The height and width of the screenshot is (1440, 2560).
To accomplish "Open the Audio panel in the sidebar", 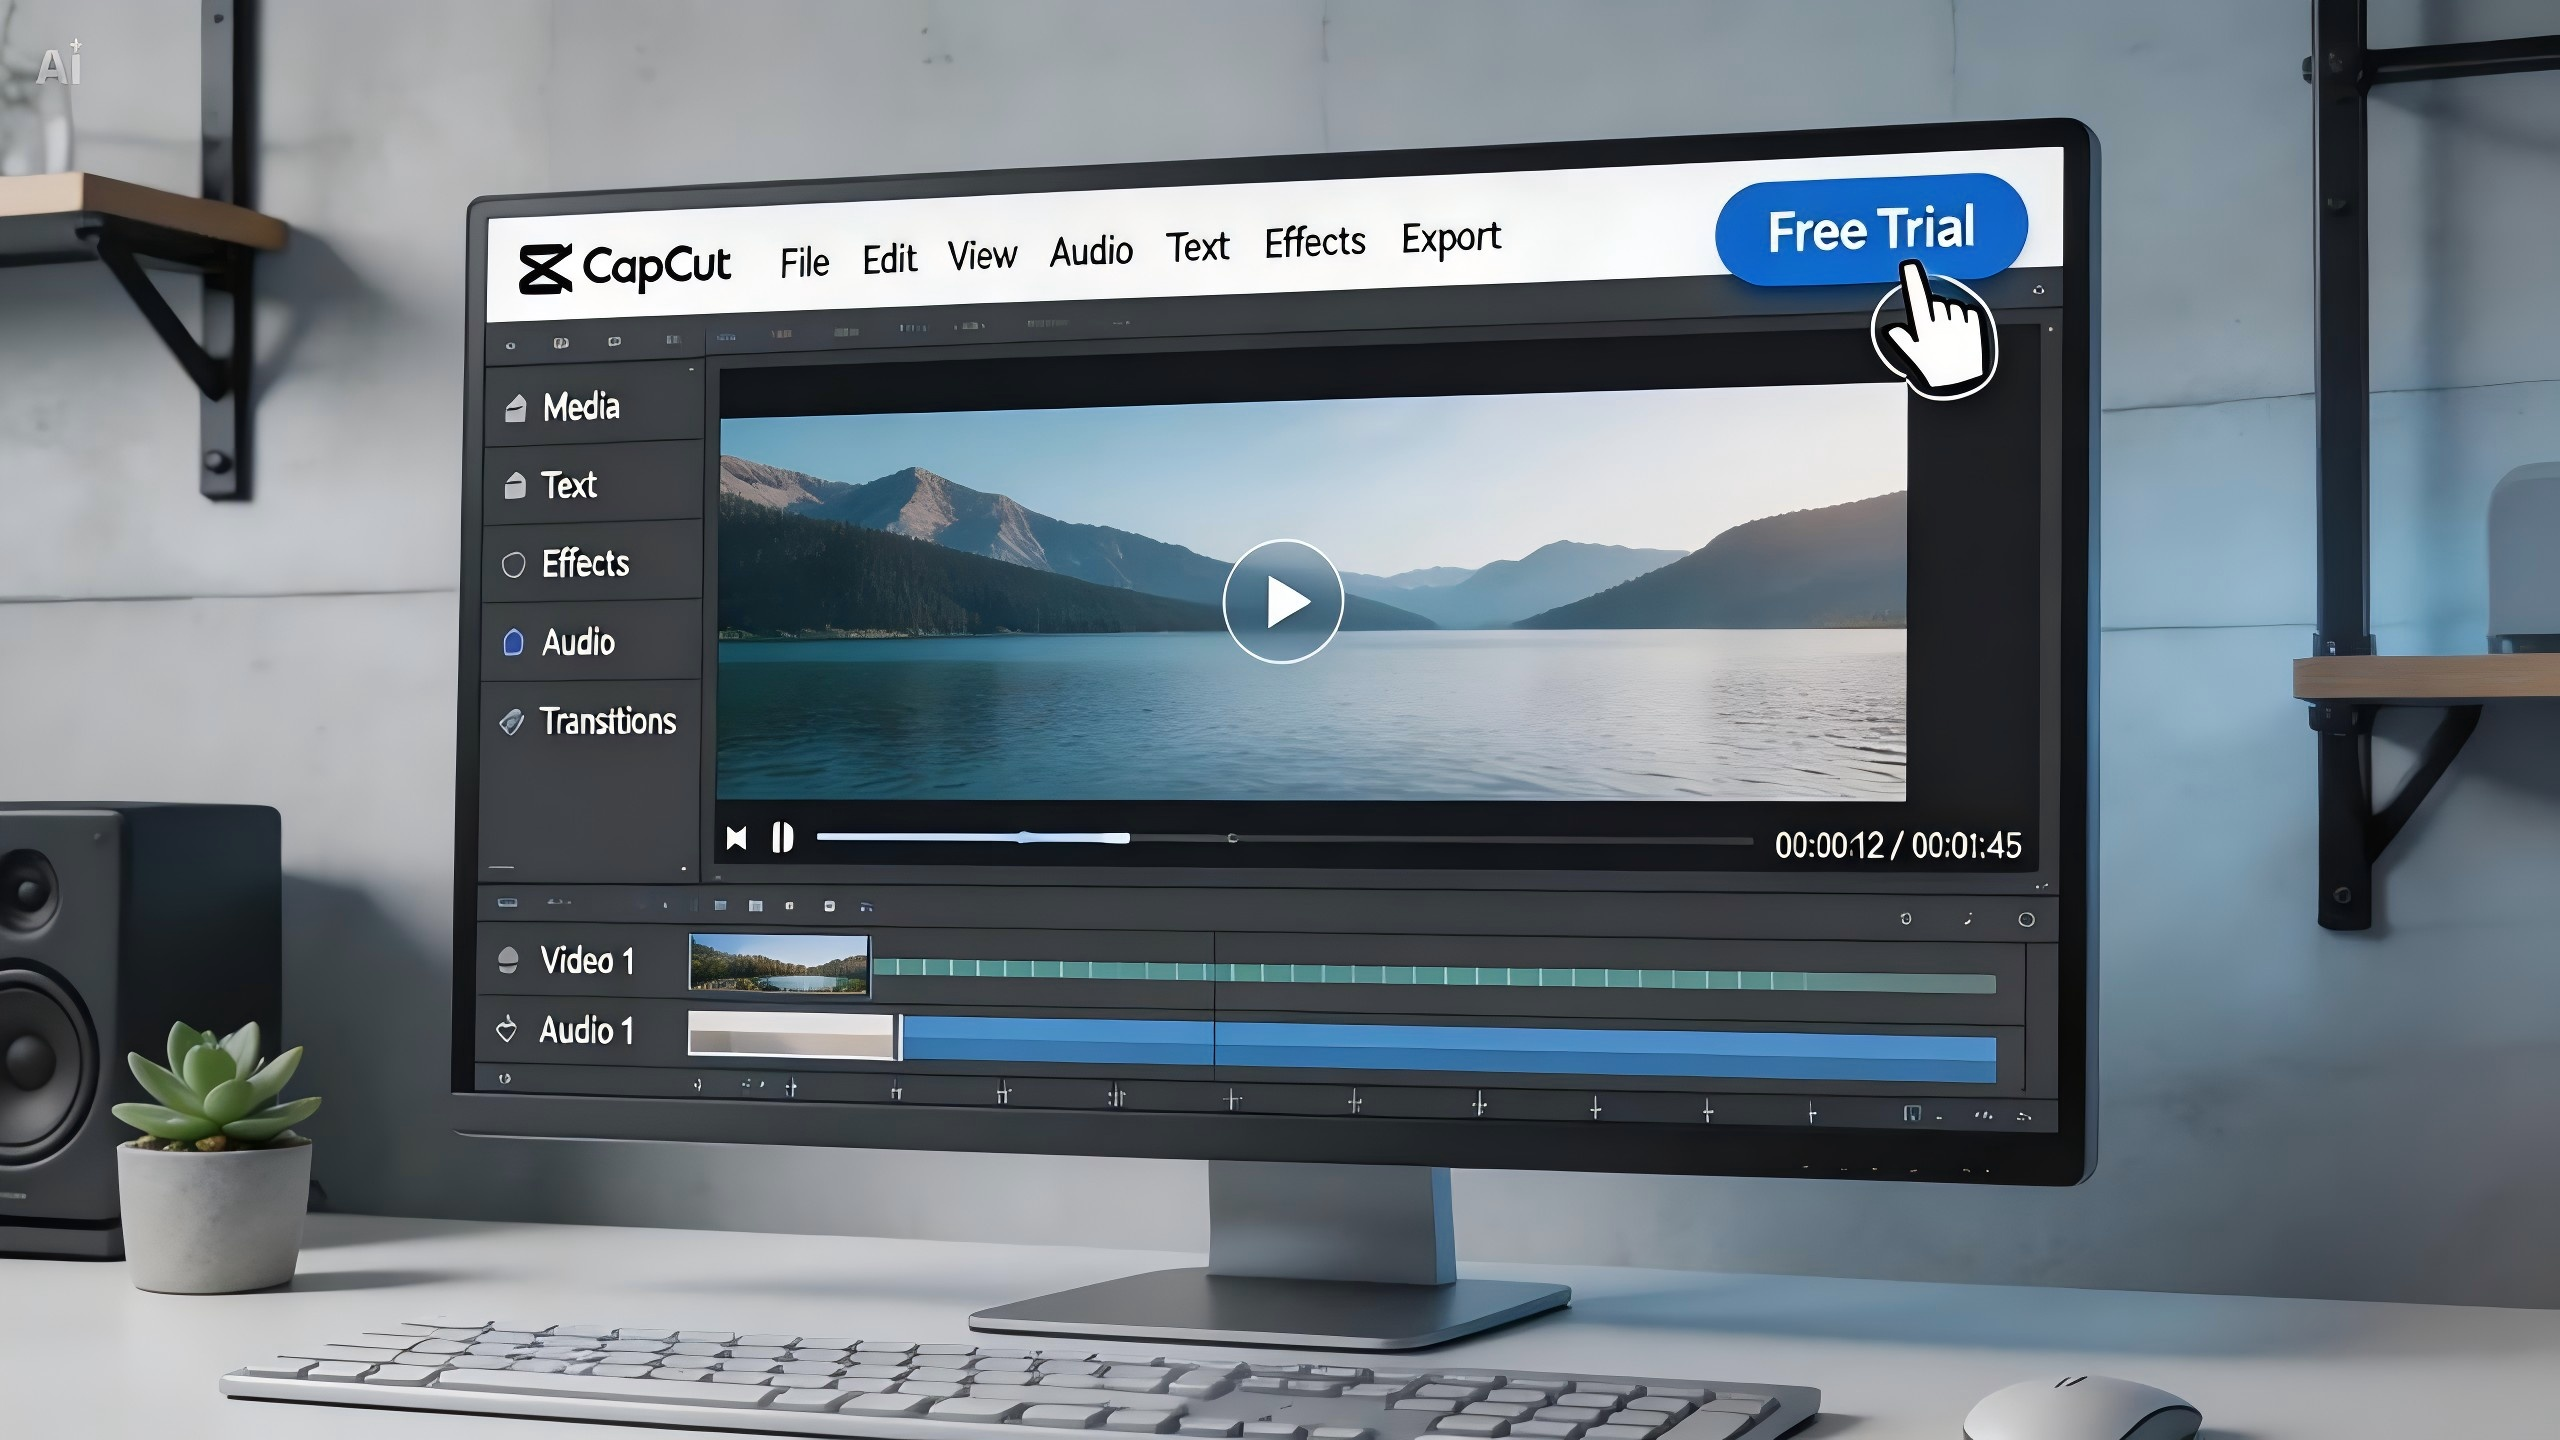I will (x=577, y=643).
